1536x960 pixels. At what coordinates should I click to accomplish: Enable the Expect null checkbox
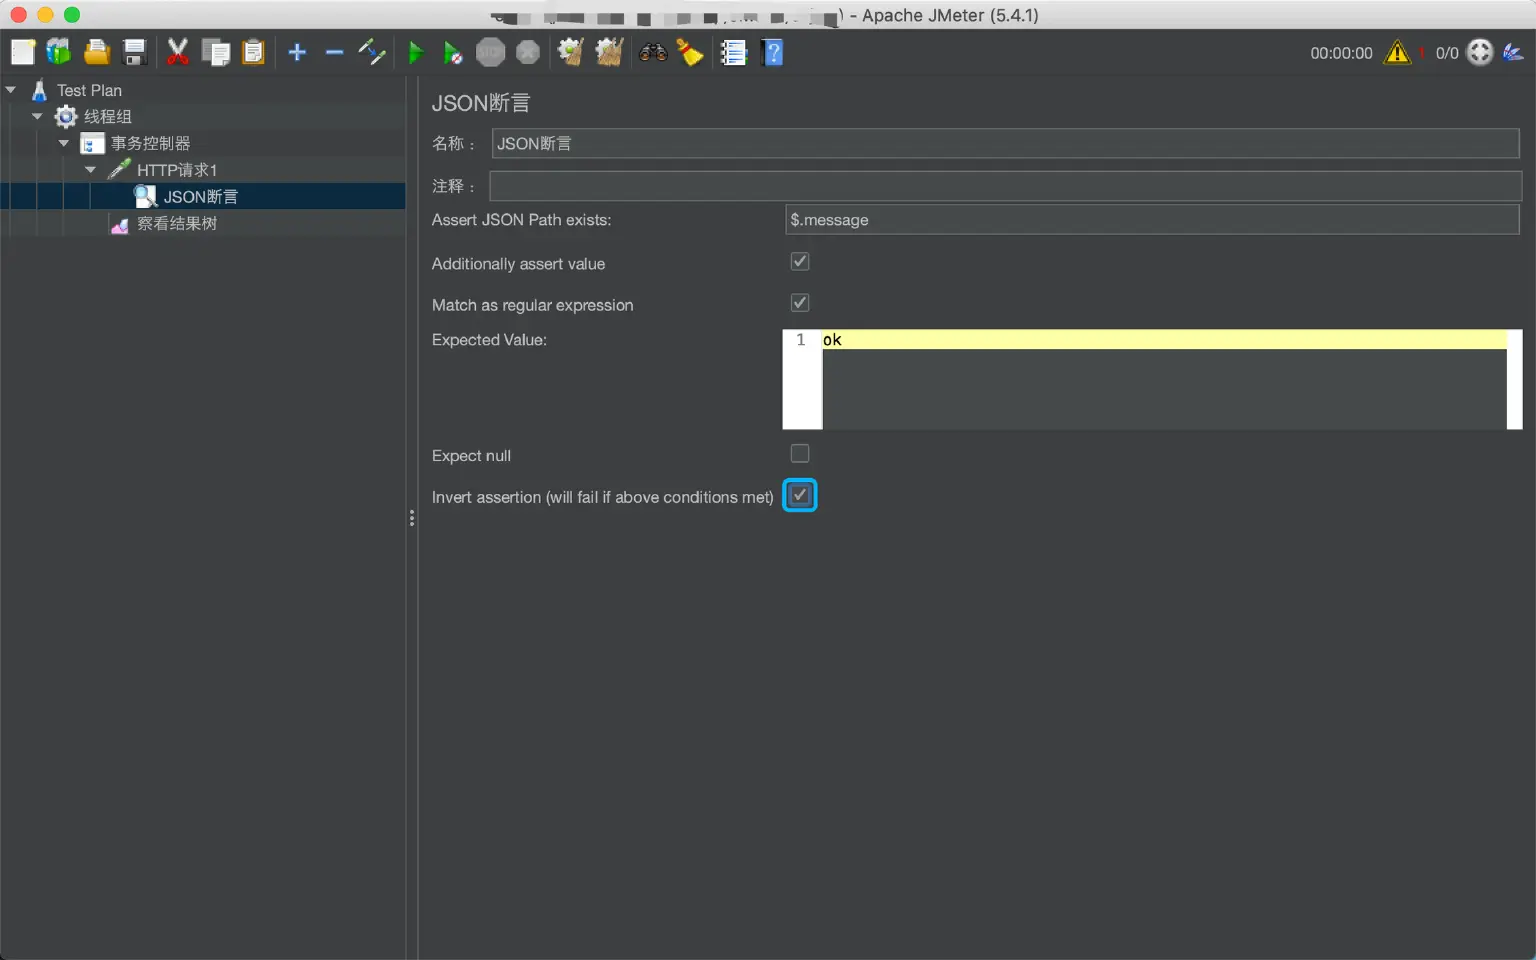[800, 454]
